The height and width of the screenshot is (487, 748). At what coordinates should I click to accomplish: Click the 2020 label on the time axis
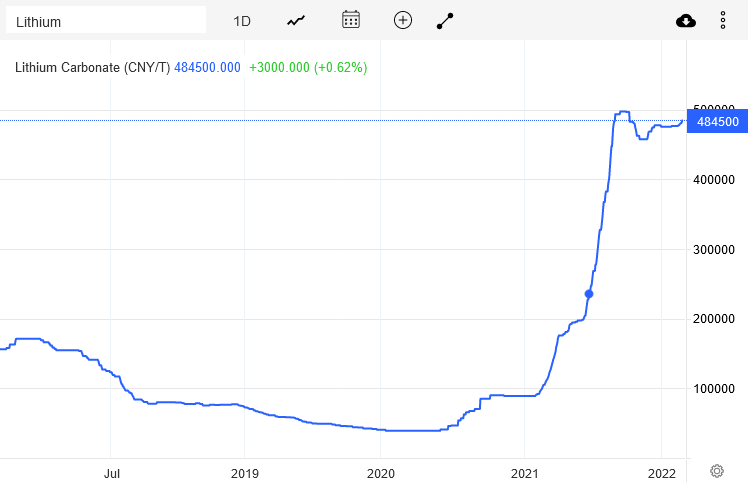point(381,471)
